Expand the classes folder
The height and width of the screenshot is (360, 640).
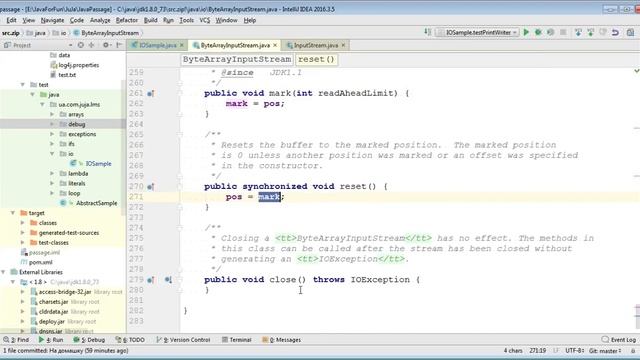22,223
